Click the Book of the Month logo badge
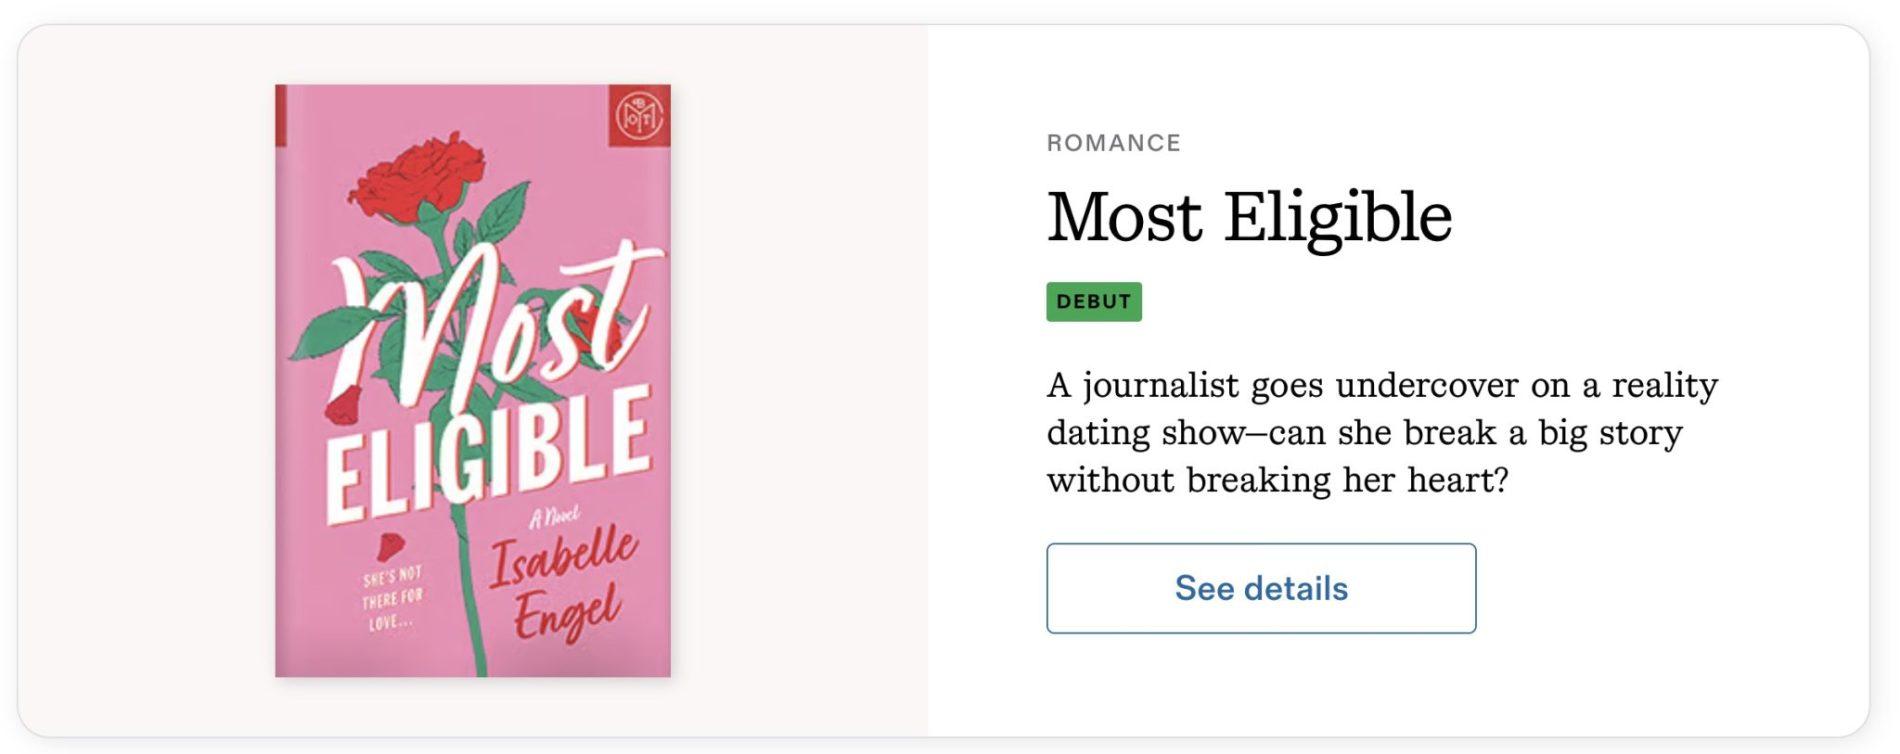This screenshot has height=754, width=1900. point(639,116)
